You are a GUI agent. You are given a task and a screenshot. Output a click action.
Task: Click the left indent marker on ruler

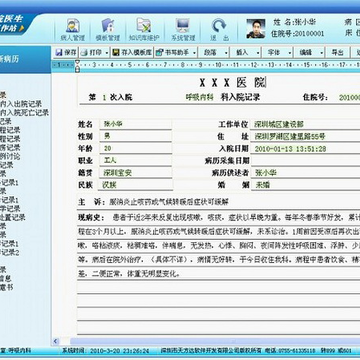[x=78, y=69]
